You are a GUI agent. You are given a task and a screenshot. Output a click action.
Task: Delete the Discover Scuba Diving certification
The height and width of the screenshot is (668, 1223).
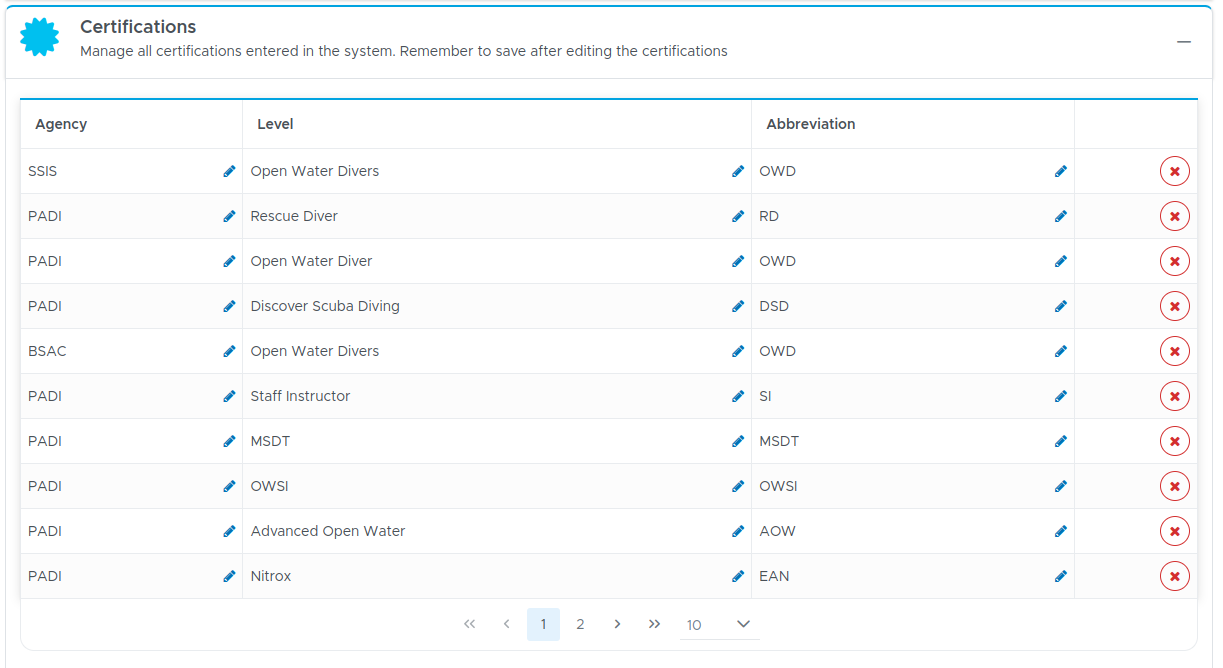pyautogui.click(x=1175, y=306)
